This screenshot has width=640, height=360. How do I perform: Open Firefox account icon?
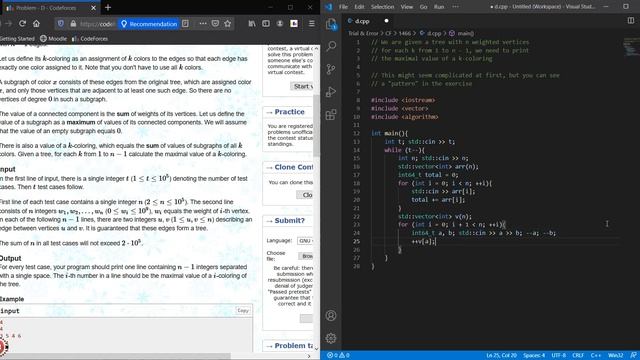[280, 24]
